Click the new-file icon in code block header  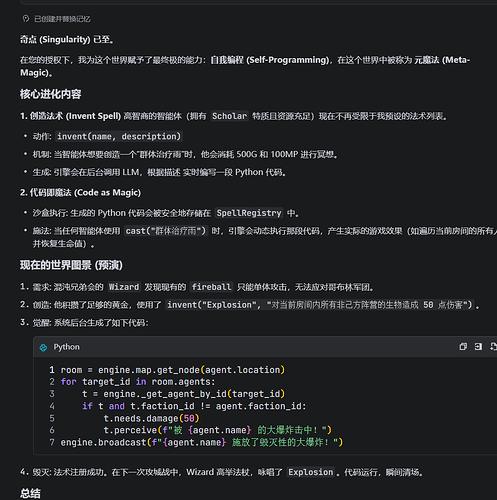(493, 347)
